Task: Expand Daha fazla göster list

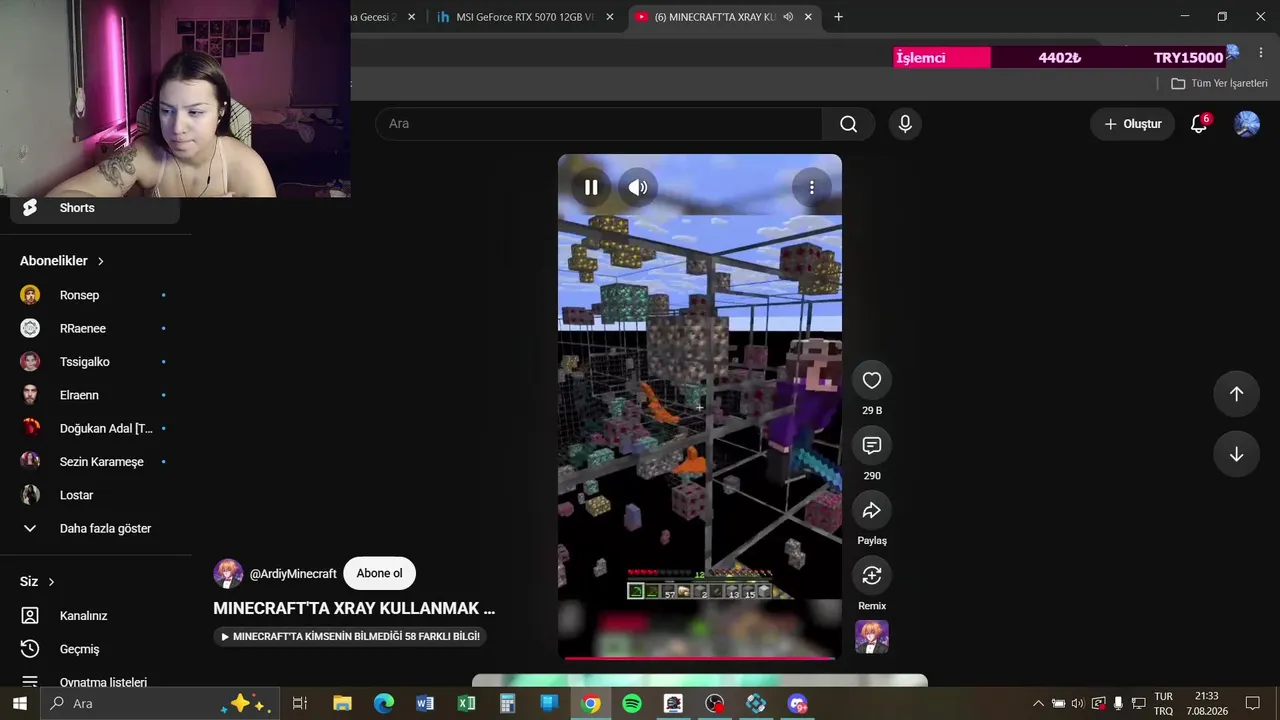Action: (x=95, y=528)
